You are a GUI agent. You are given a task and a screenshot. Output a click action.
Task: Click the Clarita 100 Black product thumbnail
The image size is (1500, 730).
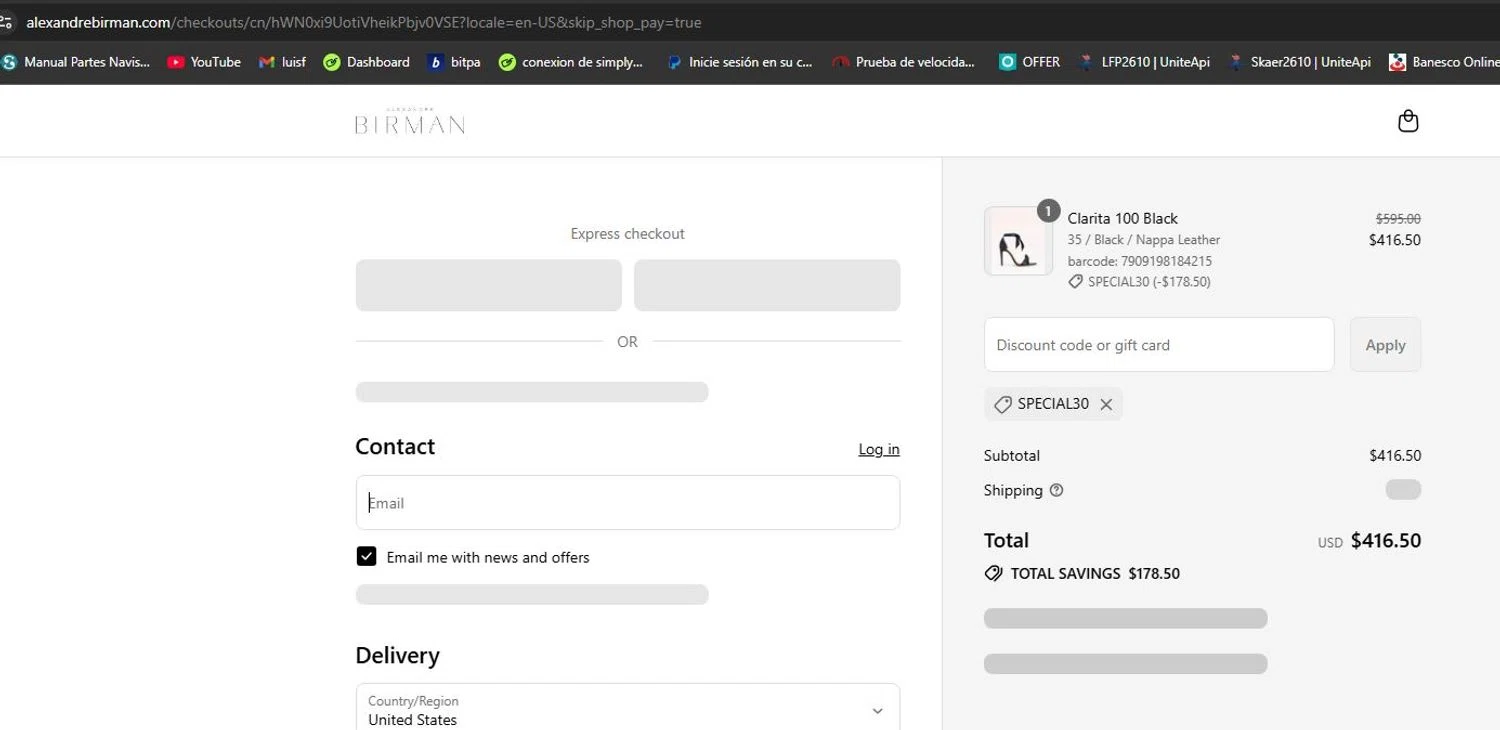1018,241
